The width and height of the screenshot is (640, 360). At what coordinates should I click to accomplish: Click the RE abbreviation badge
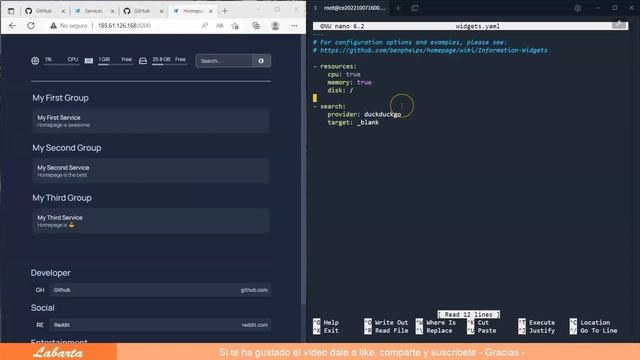click(x=40, y=325)
